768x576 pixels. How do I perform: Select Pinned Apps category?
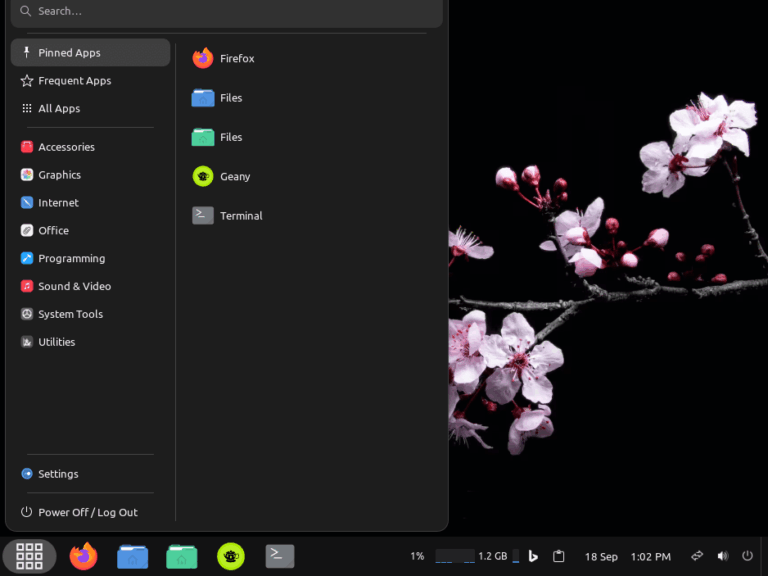point(91,52)
